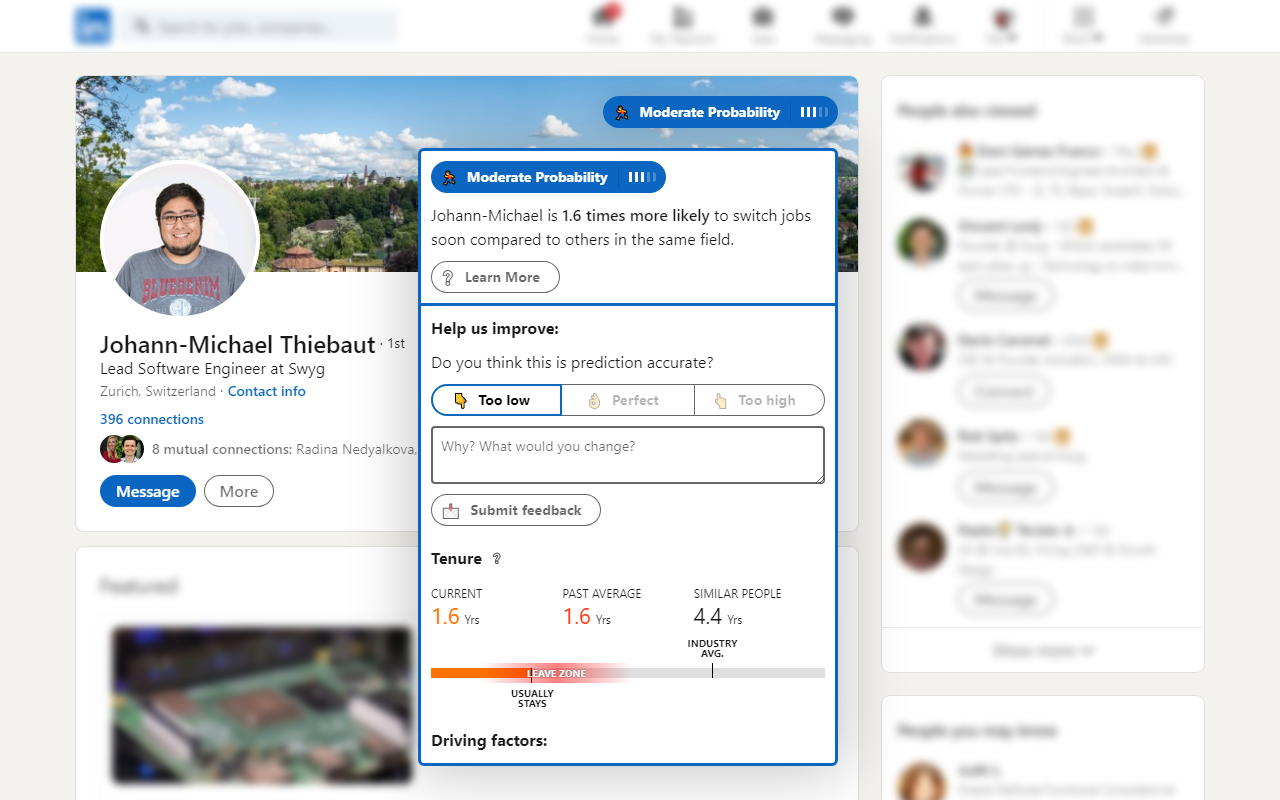Open the More button on the profile card
This screenshot has height=800, width=1280.
[x=239, y=491]
